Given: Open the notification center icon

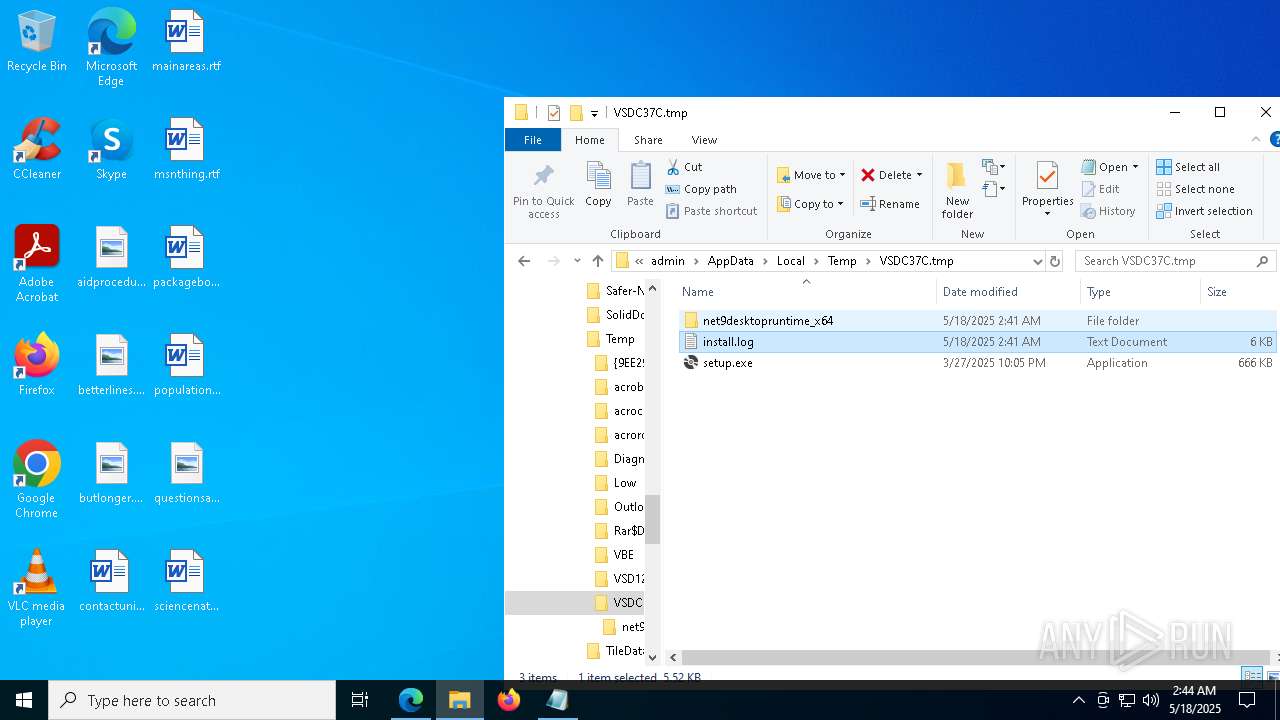Looking at the screenshot, I should click(1247, 700).
